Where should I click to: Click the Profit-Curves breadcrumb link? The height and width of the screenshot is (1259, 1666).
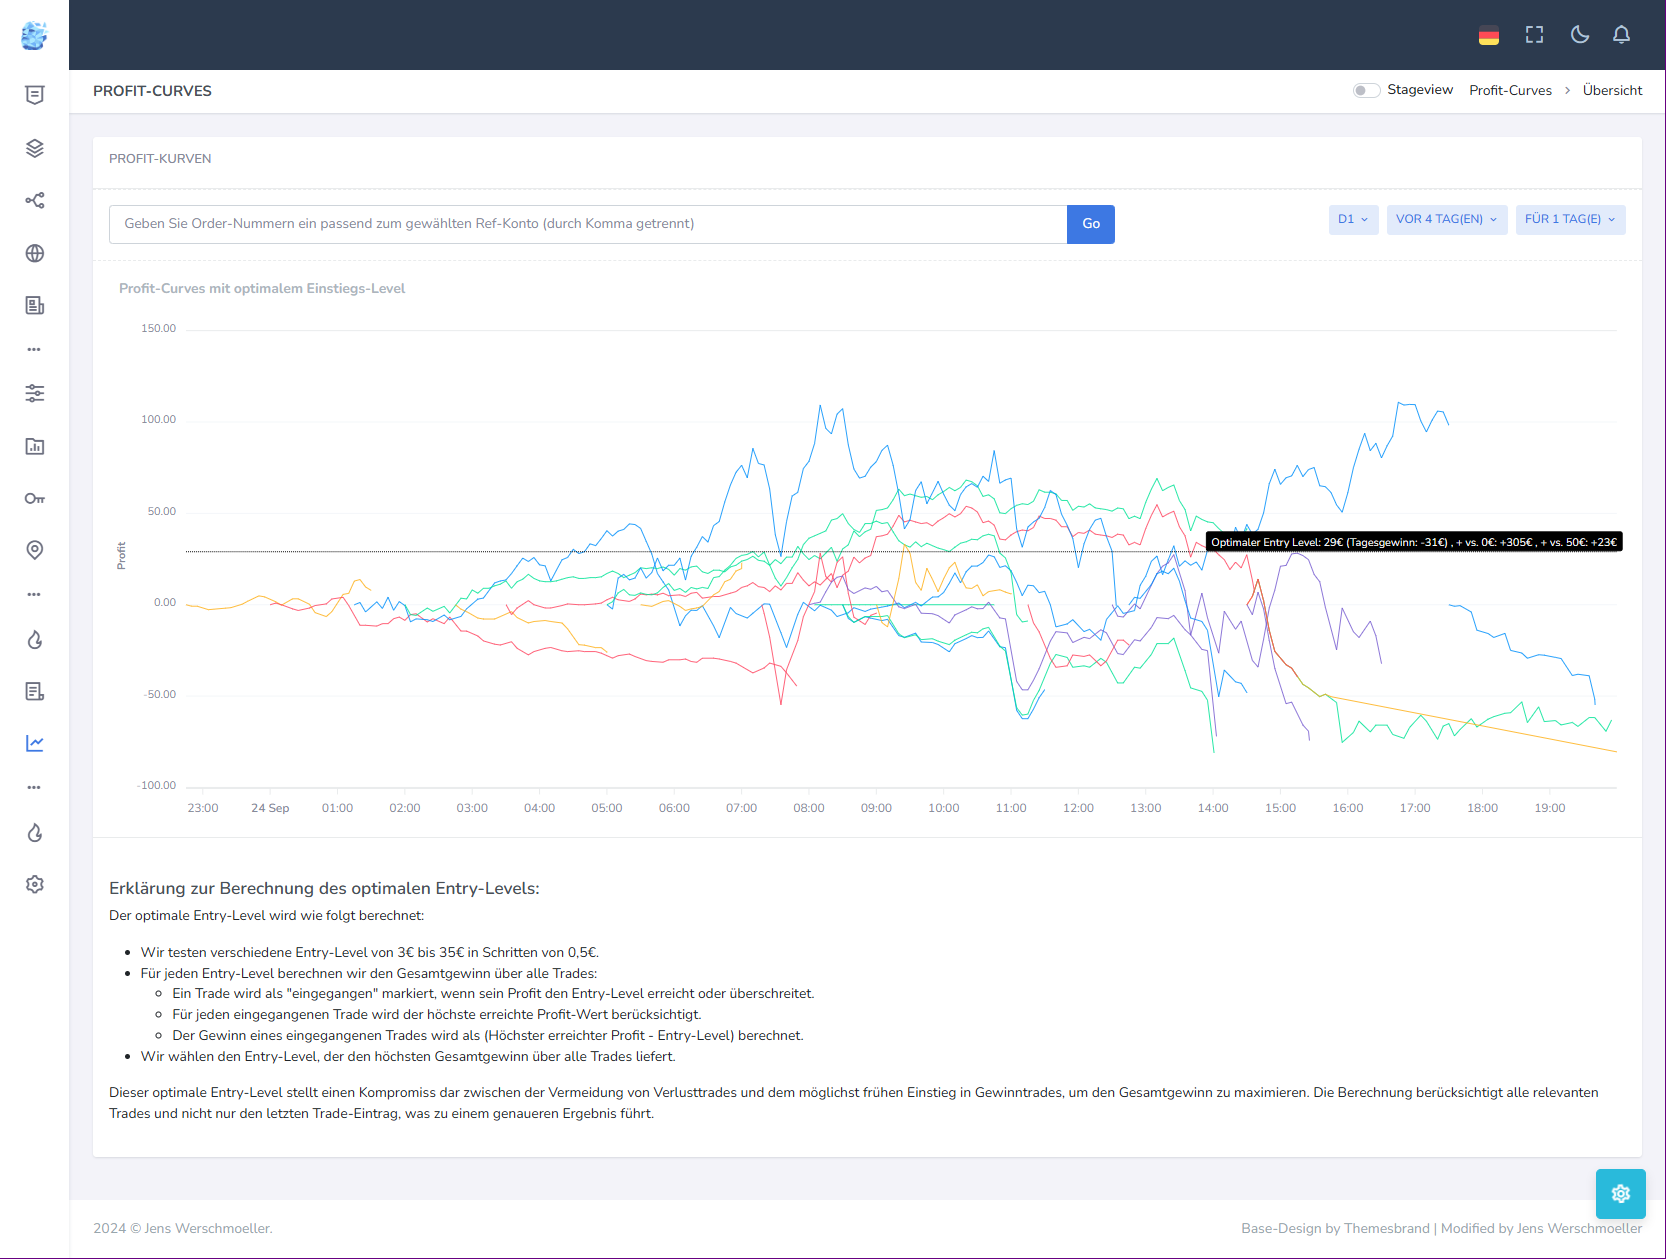(x=1510, y=90)
